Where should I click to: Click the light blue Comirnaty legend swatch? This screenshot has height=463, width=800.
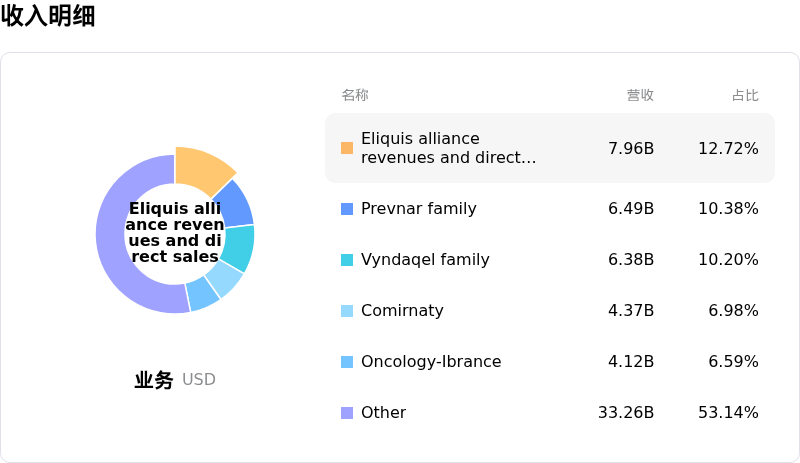click(x=347, y=311)
